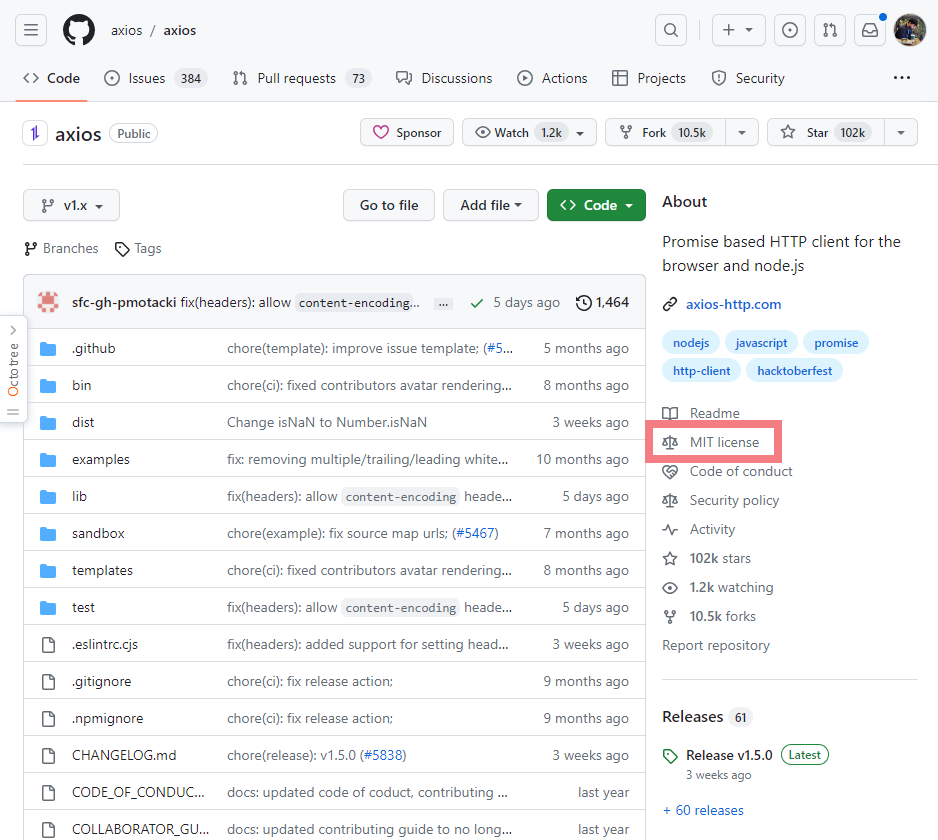Open the .eslintrc.cjs file icon
This screenshot has width=938, height=840.
pyautogui.click(x=48, y=644)
